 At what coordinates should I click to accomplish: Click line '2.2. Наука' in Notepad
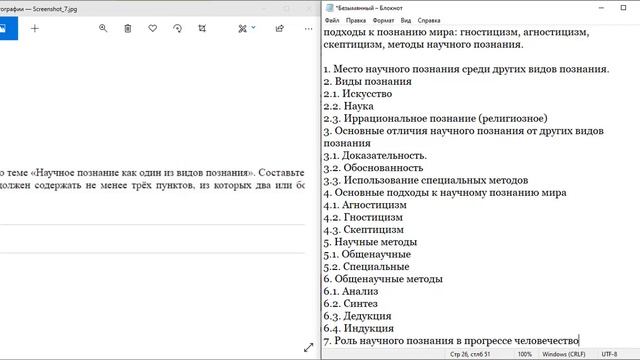(x=348, y=106)
